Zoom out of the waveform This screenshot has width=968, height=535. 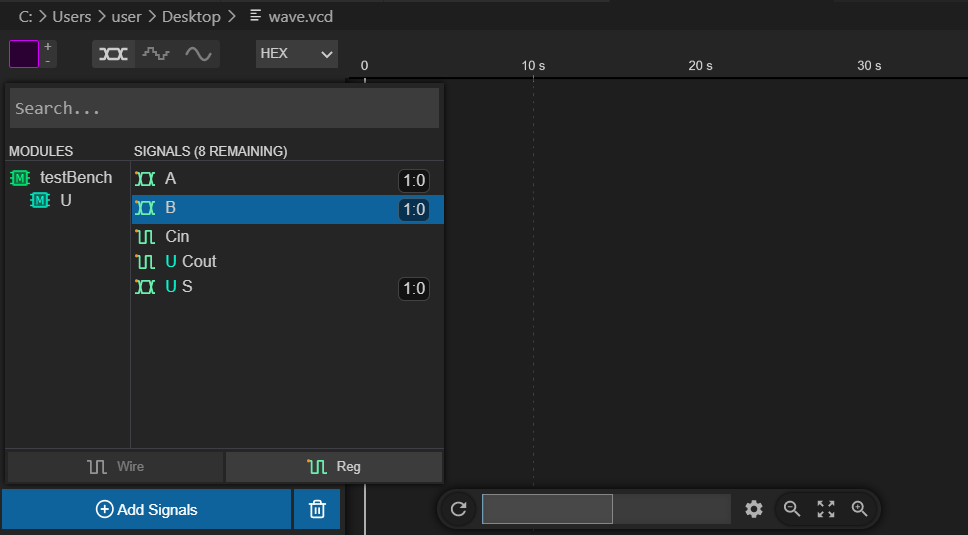(x=792, y=509)
